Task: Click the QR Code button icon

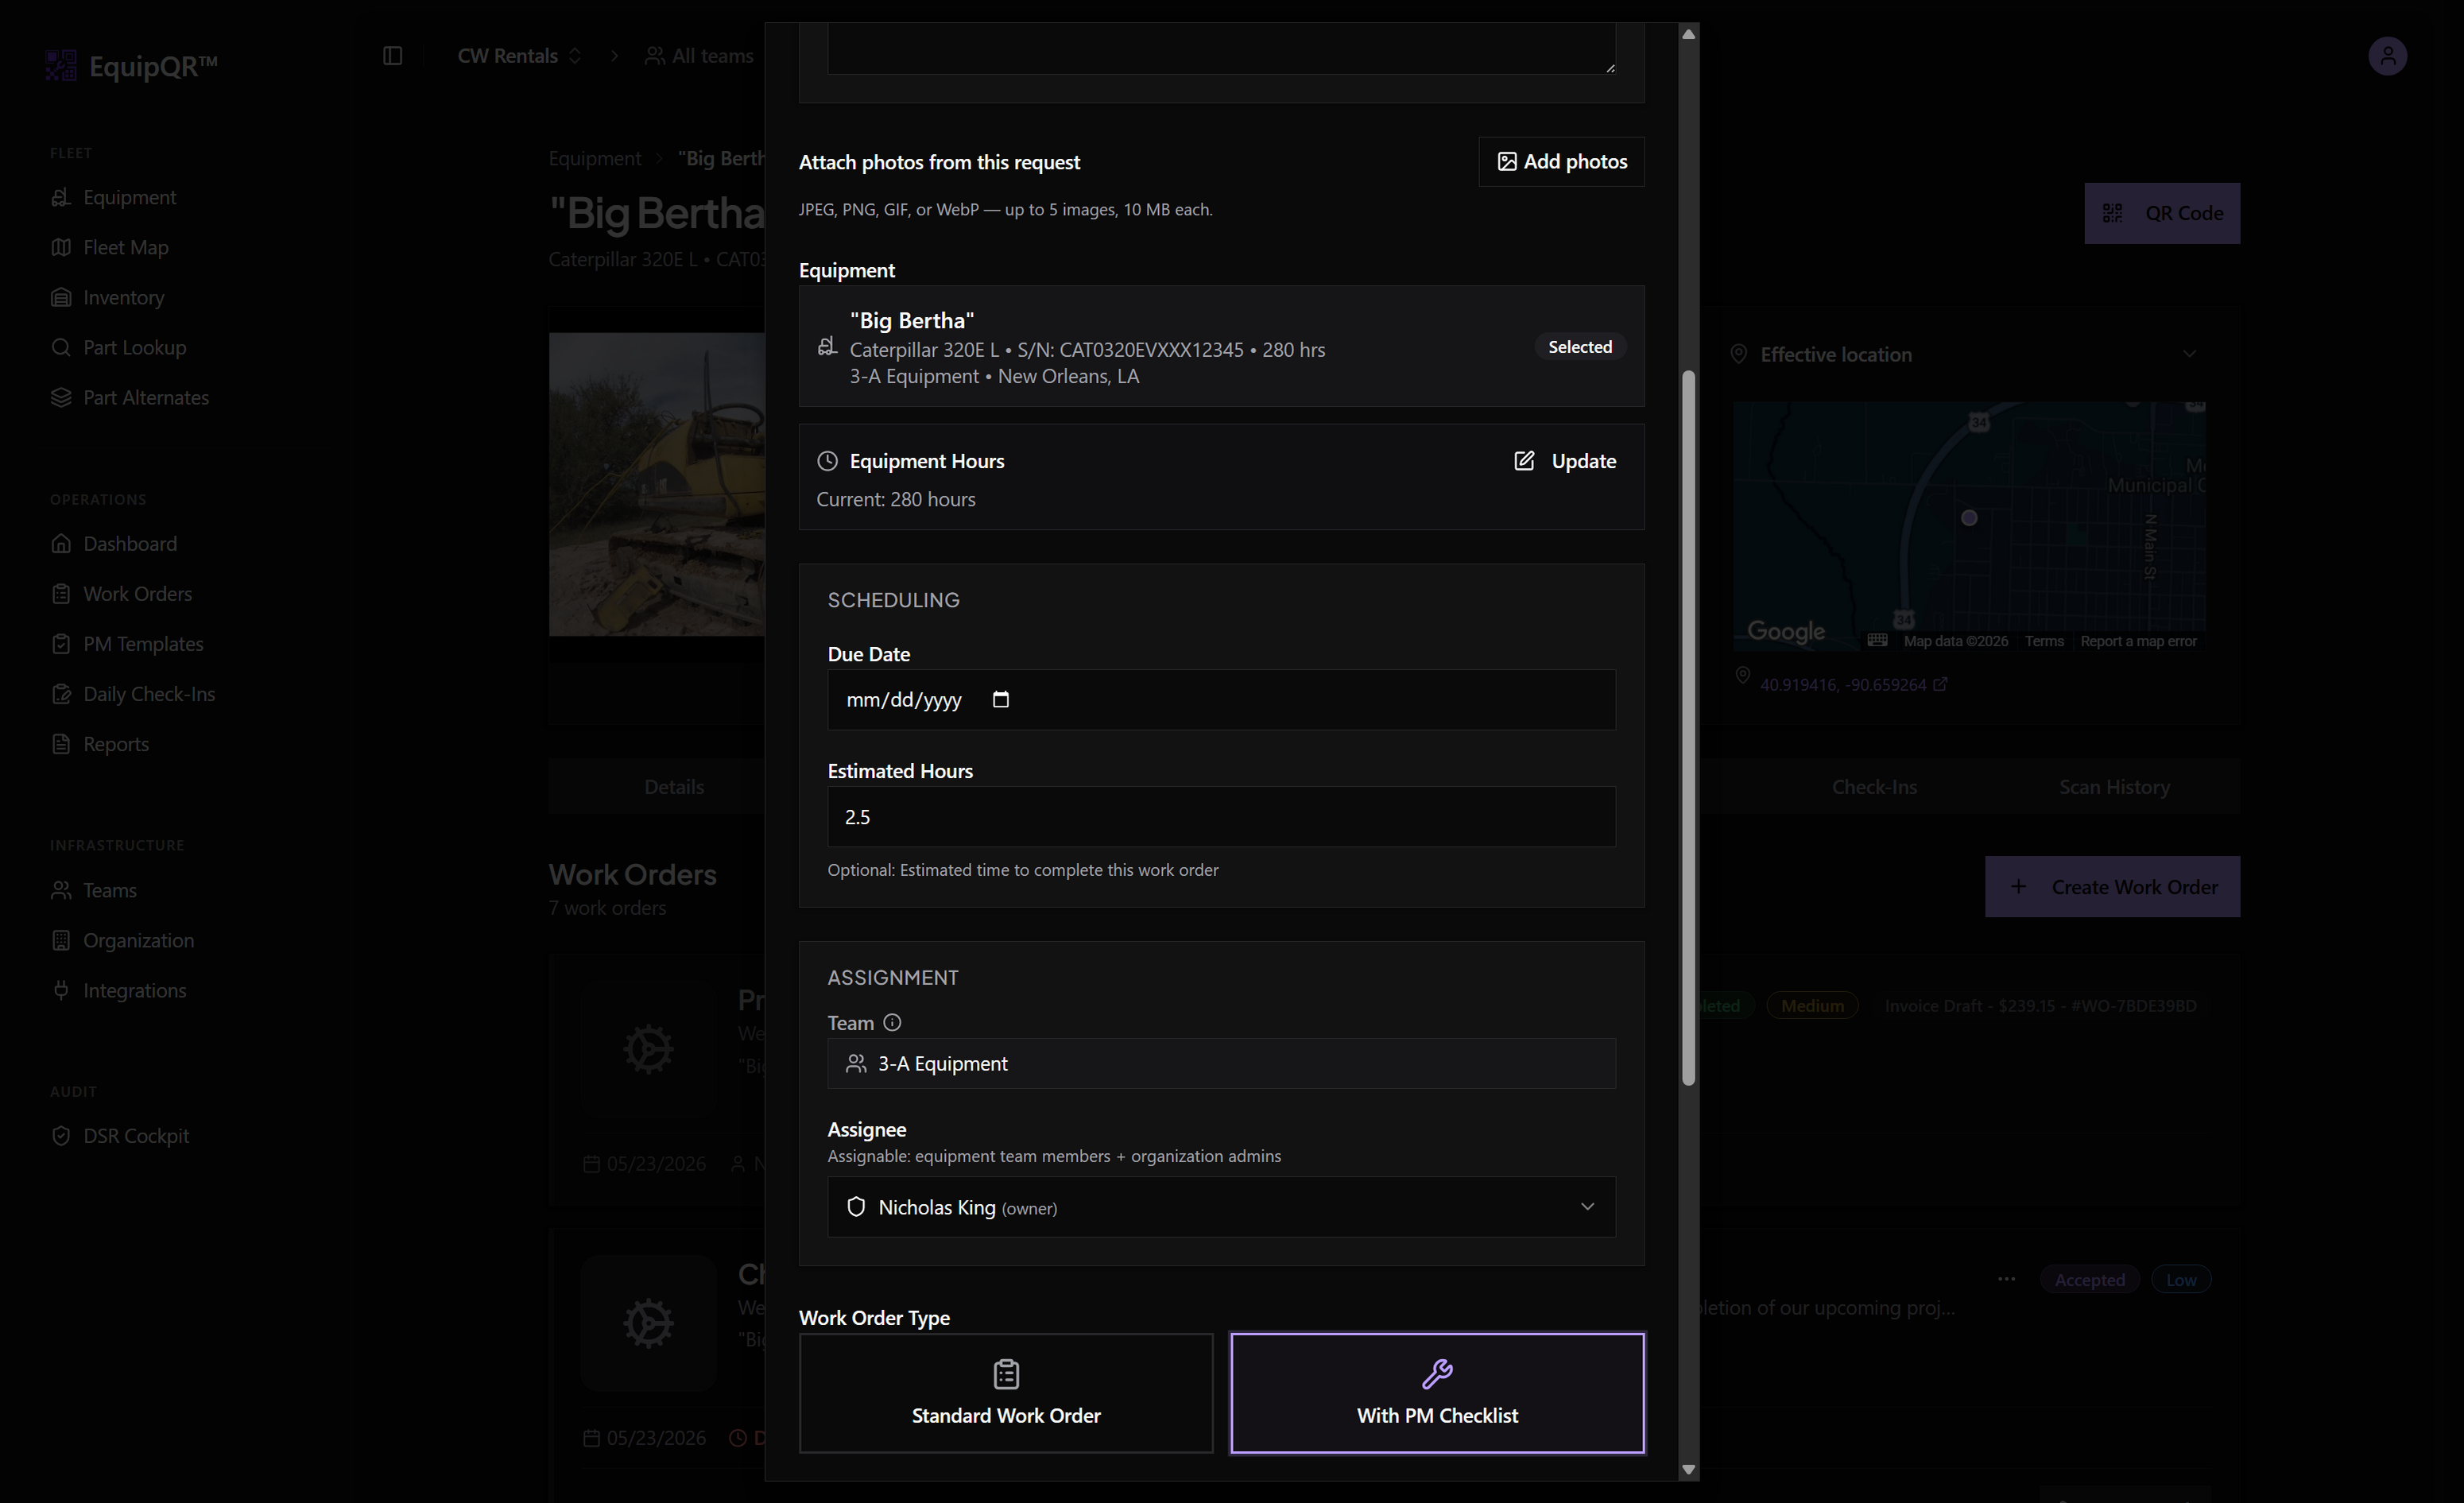Action: (2112, 213)
